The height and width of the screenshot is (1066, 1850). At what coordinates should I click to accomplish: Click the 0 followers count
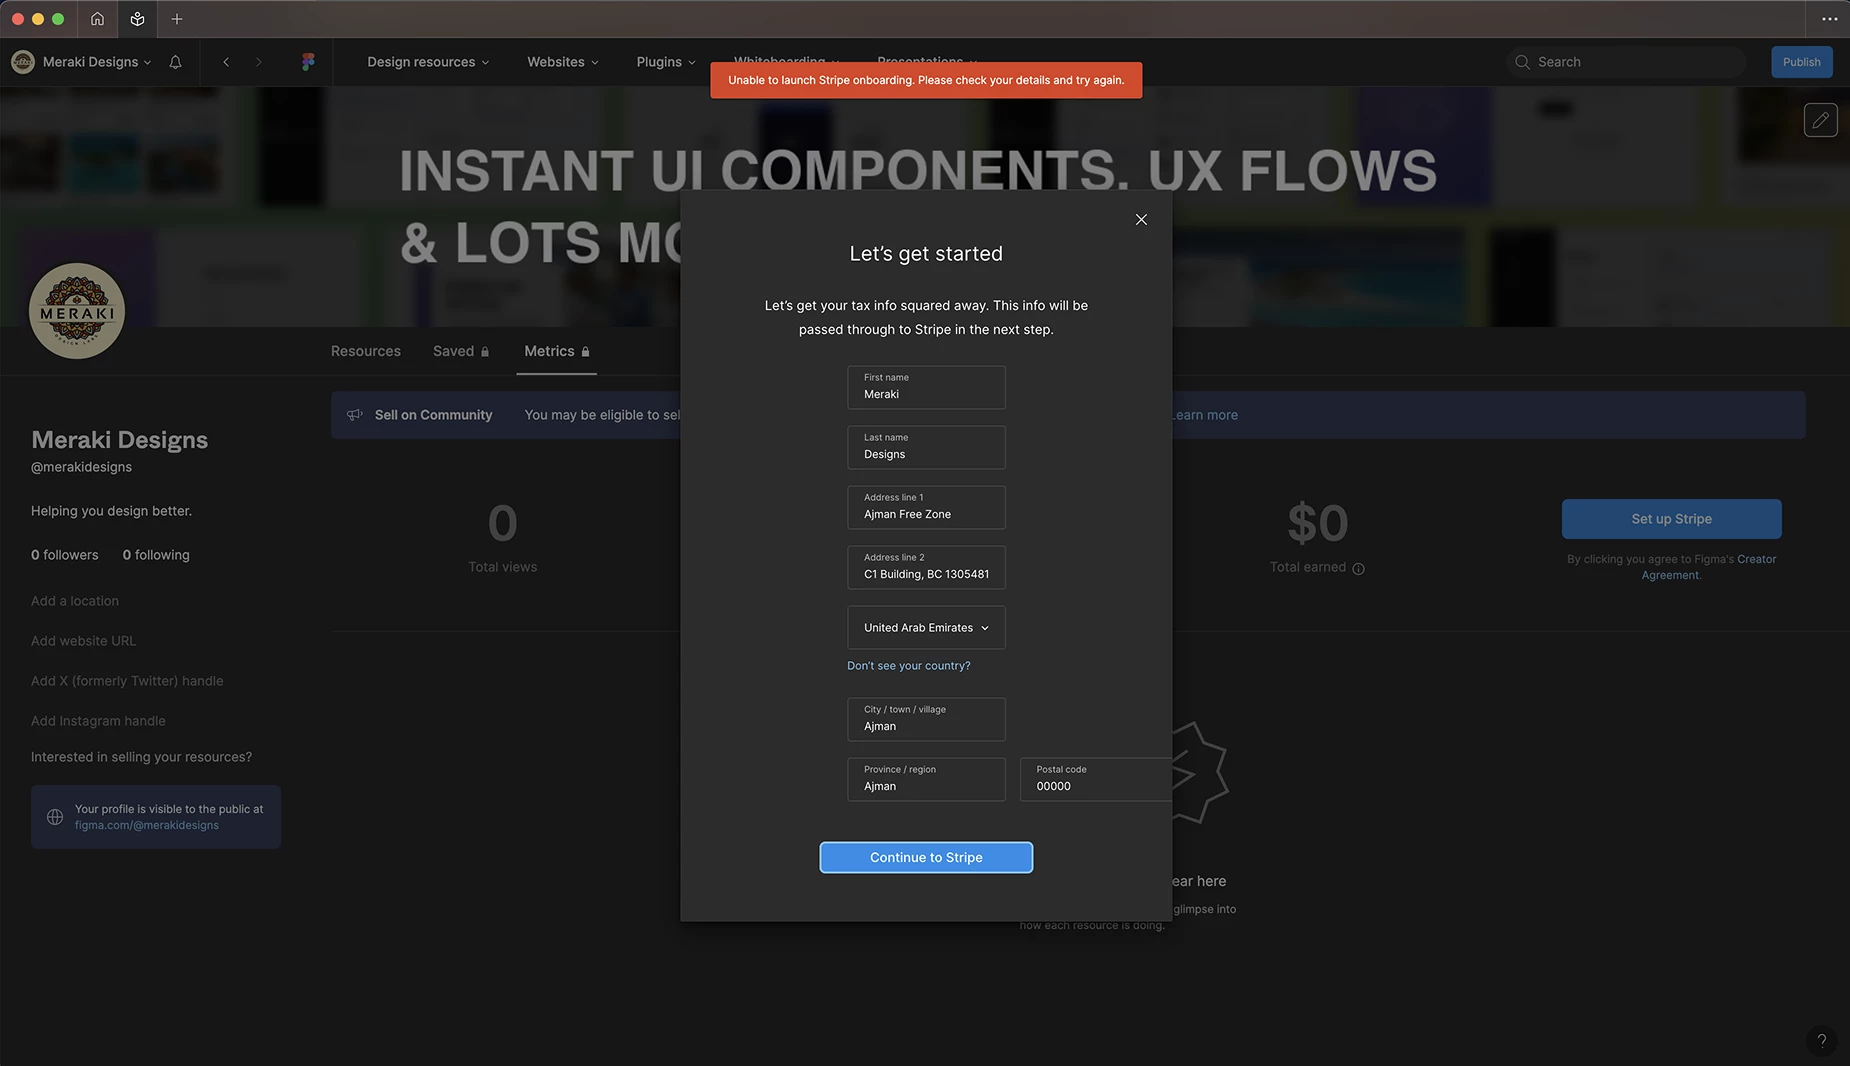[x=65, y=555]
